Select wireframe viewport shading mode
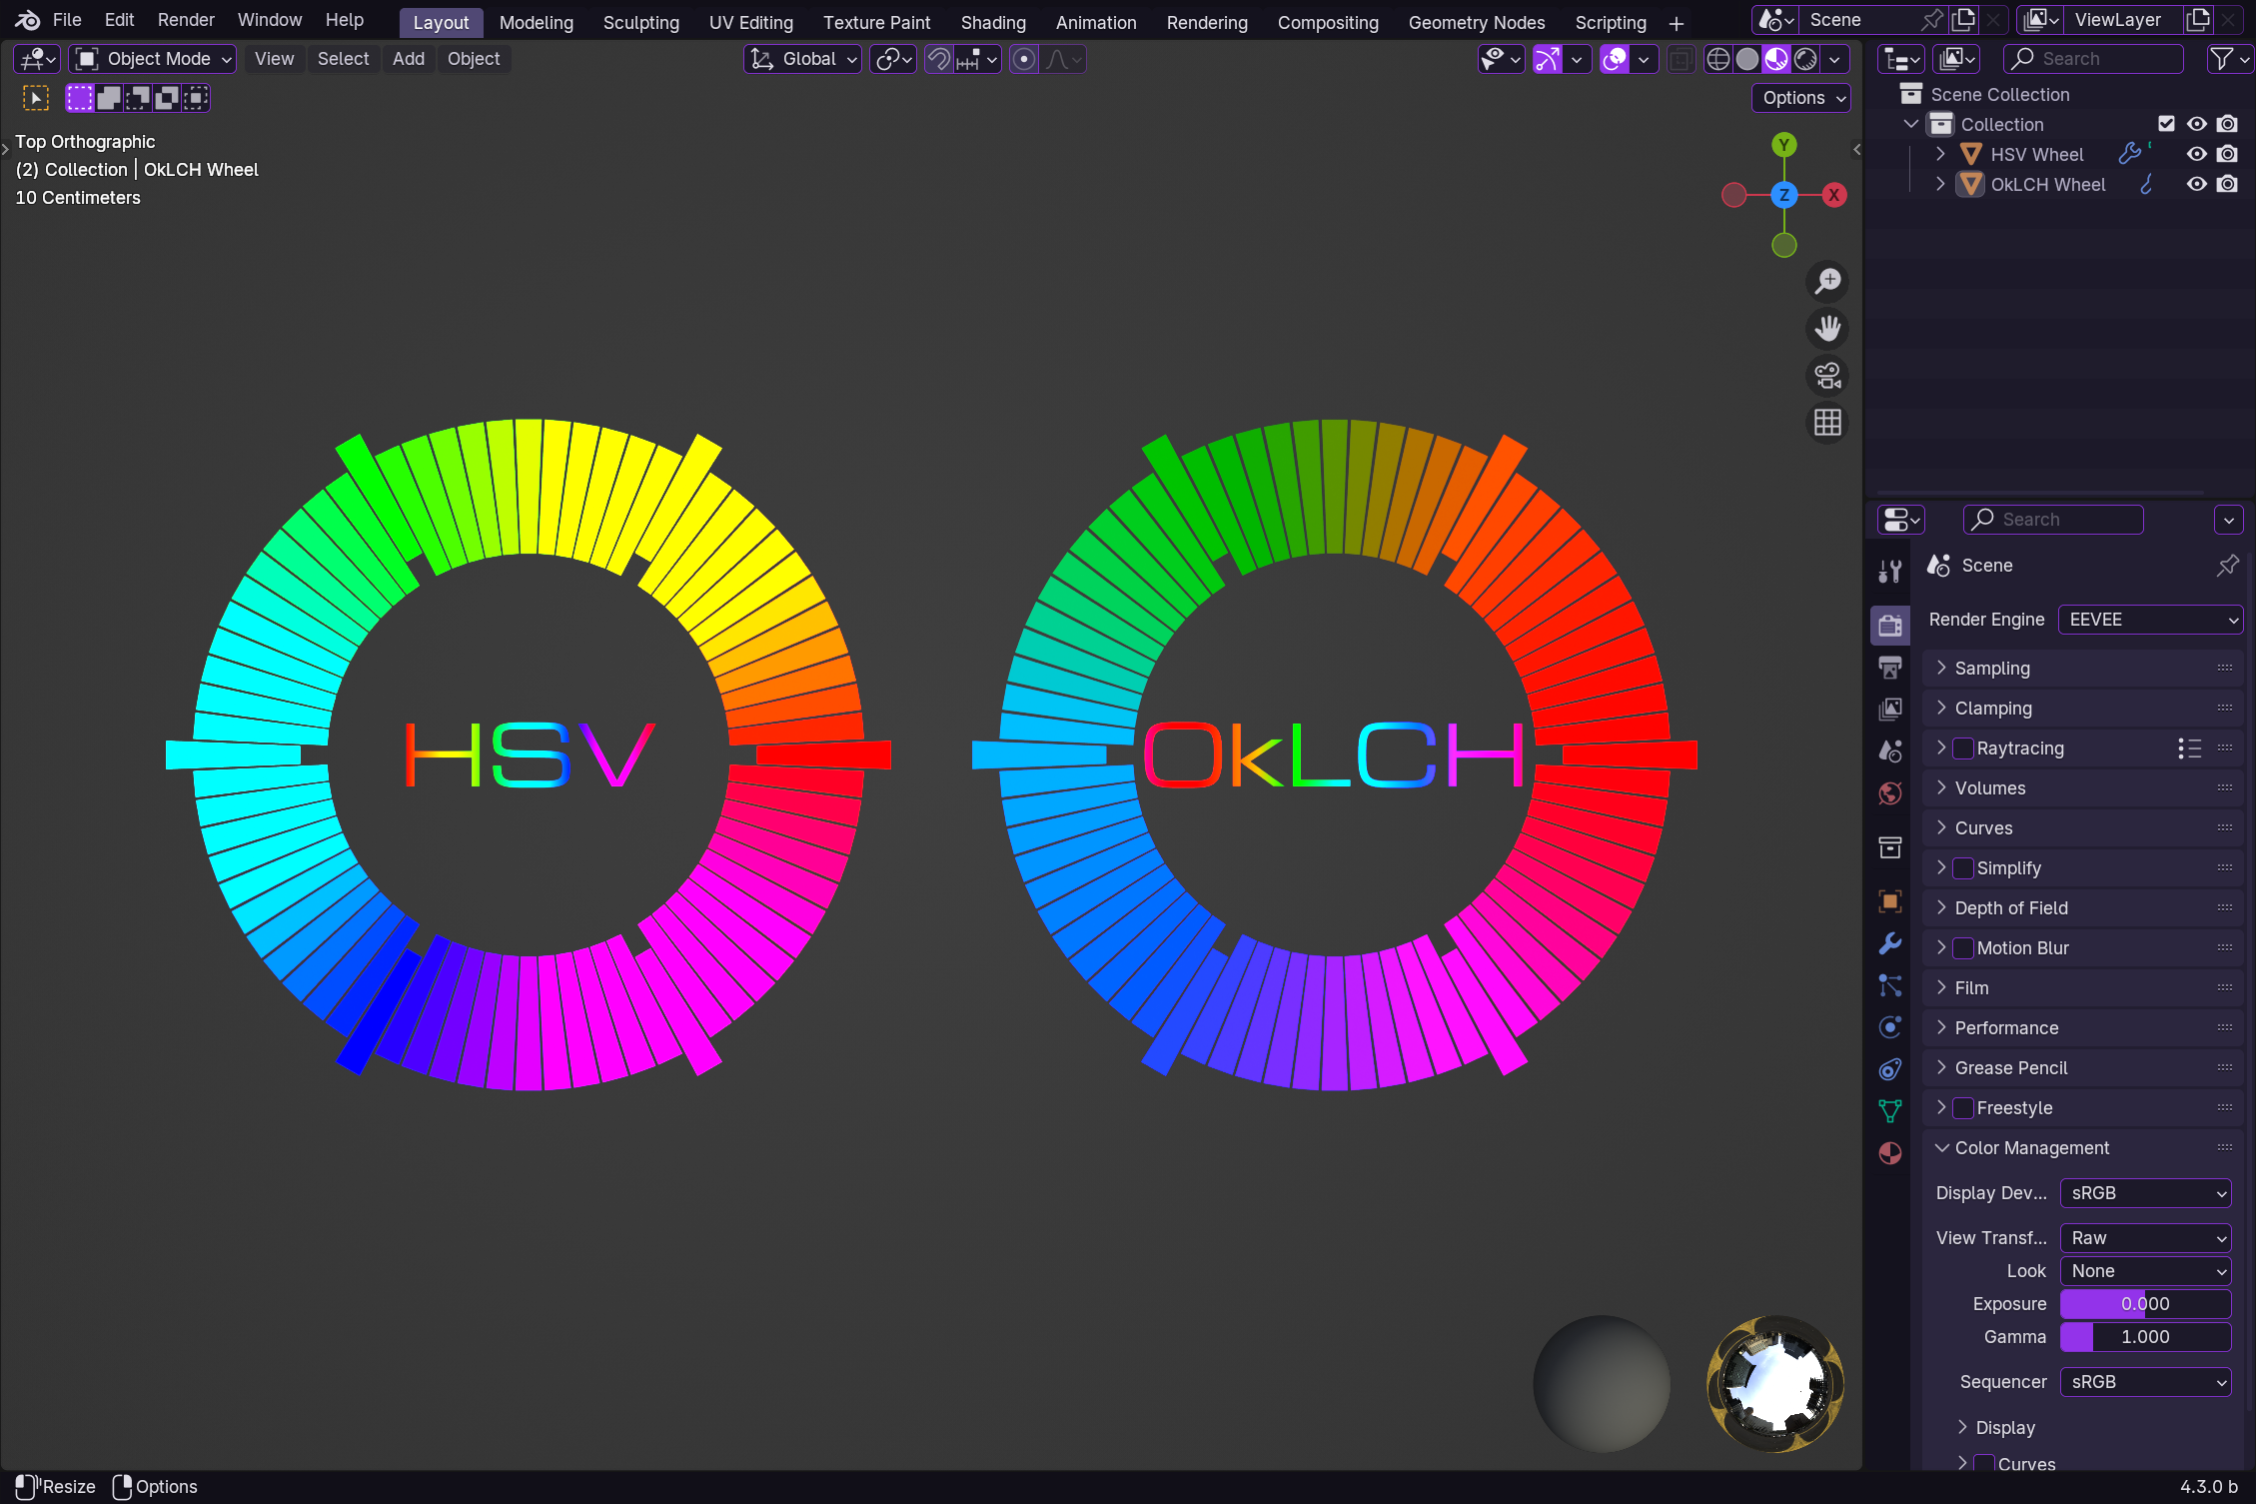 pyautogui.click(x=1717, y=59)
